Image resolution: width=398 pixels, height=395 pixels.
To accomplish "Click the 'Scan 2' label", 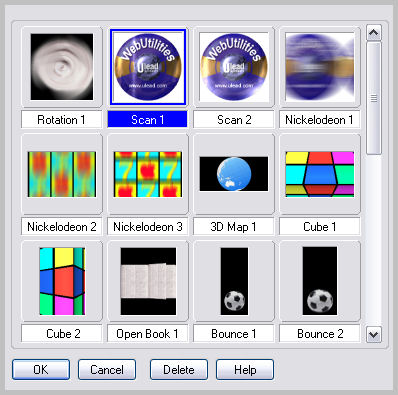I will [234, 120].
